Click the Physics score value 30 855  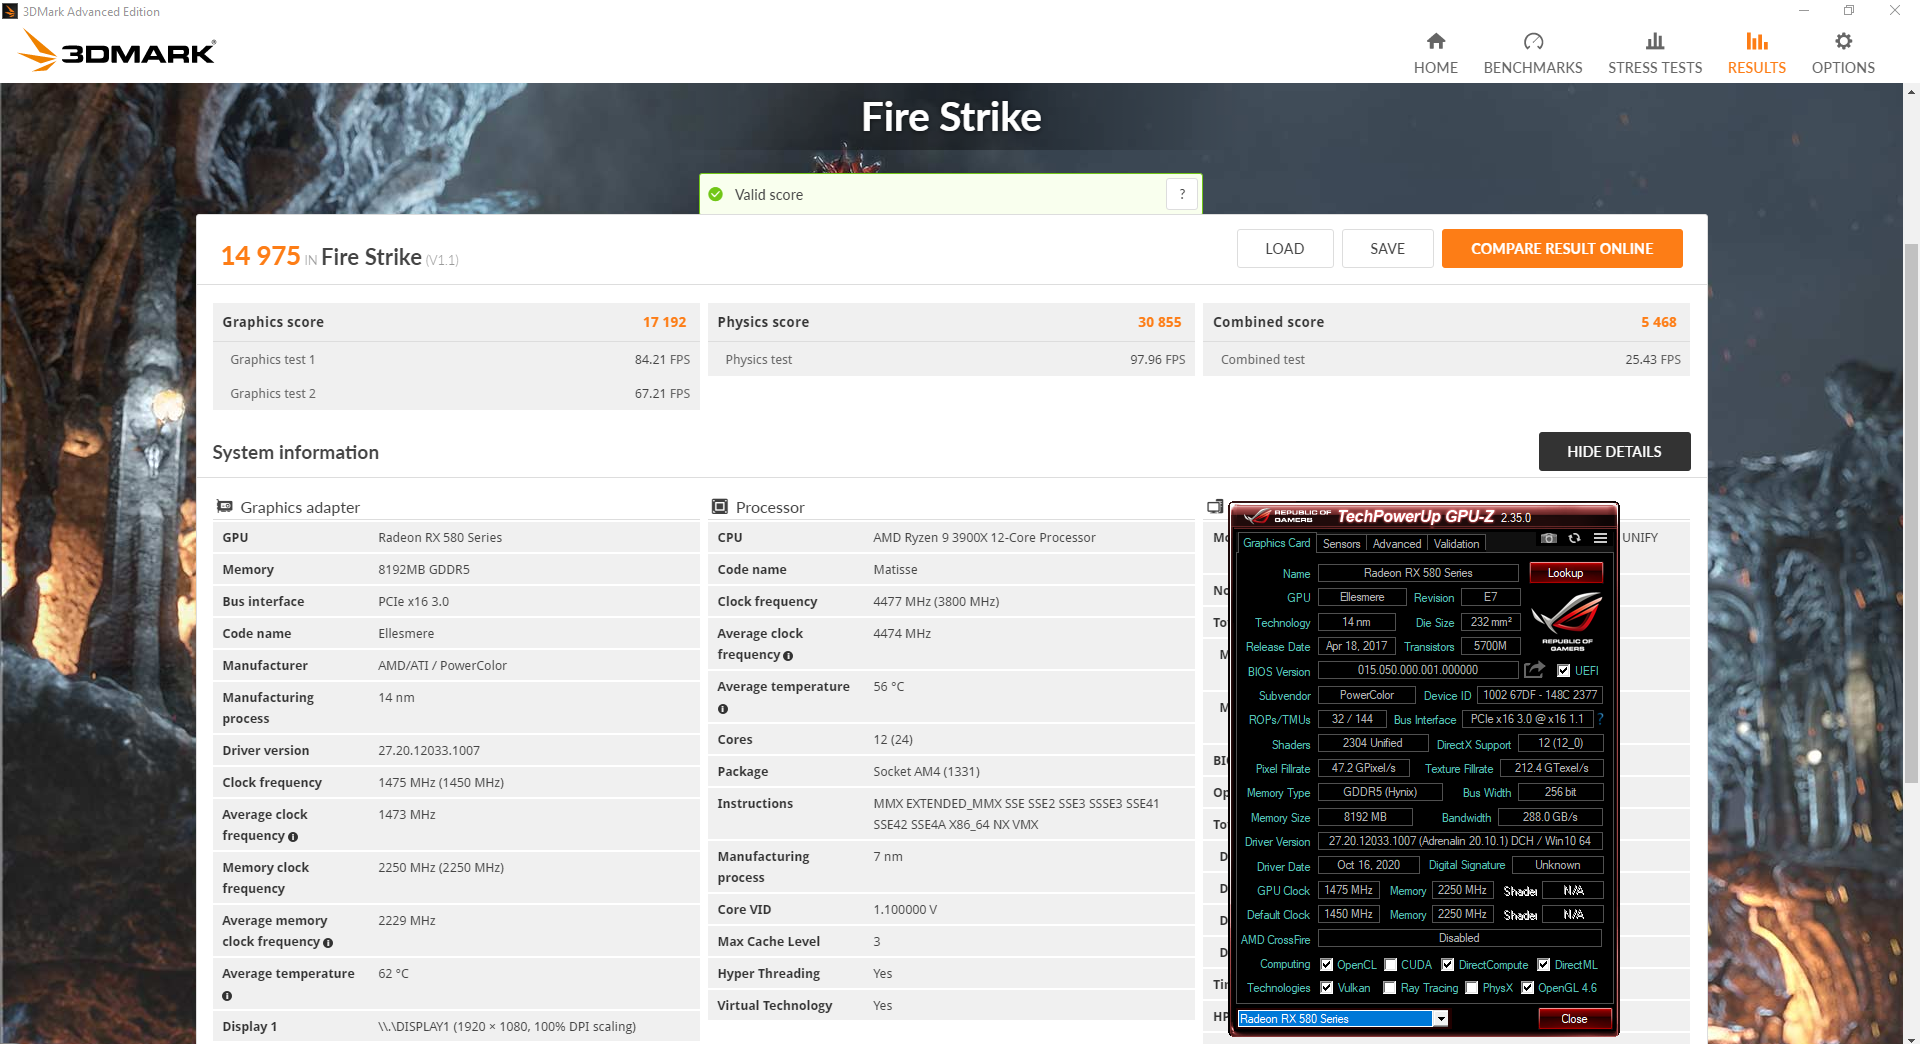coord(1159,322)
